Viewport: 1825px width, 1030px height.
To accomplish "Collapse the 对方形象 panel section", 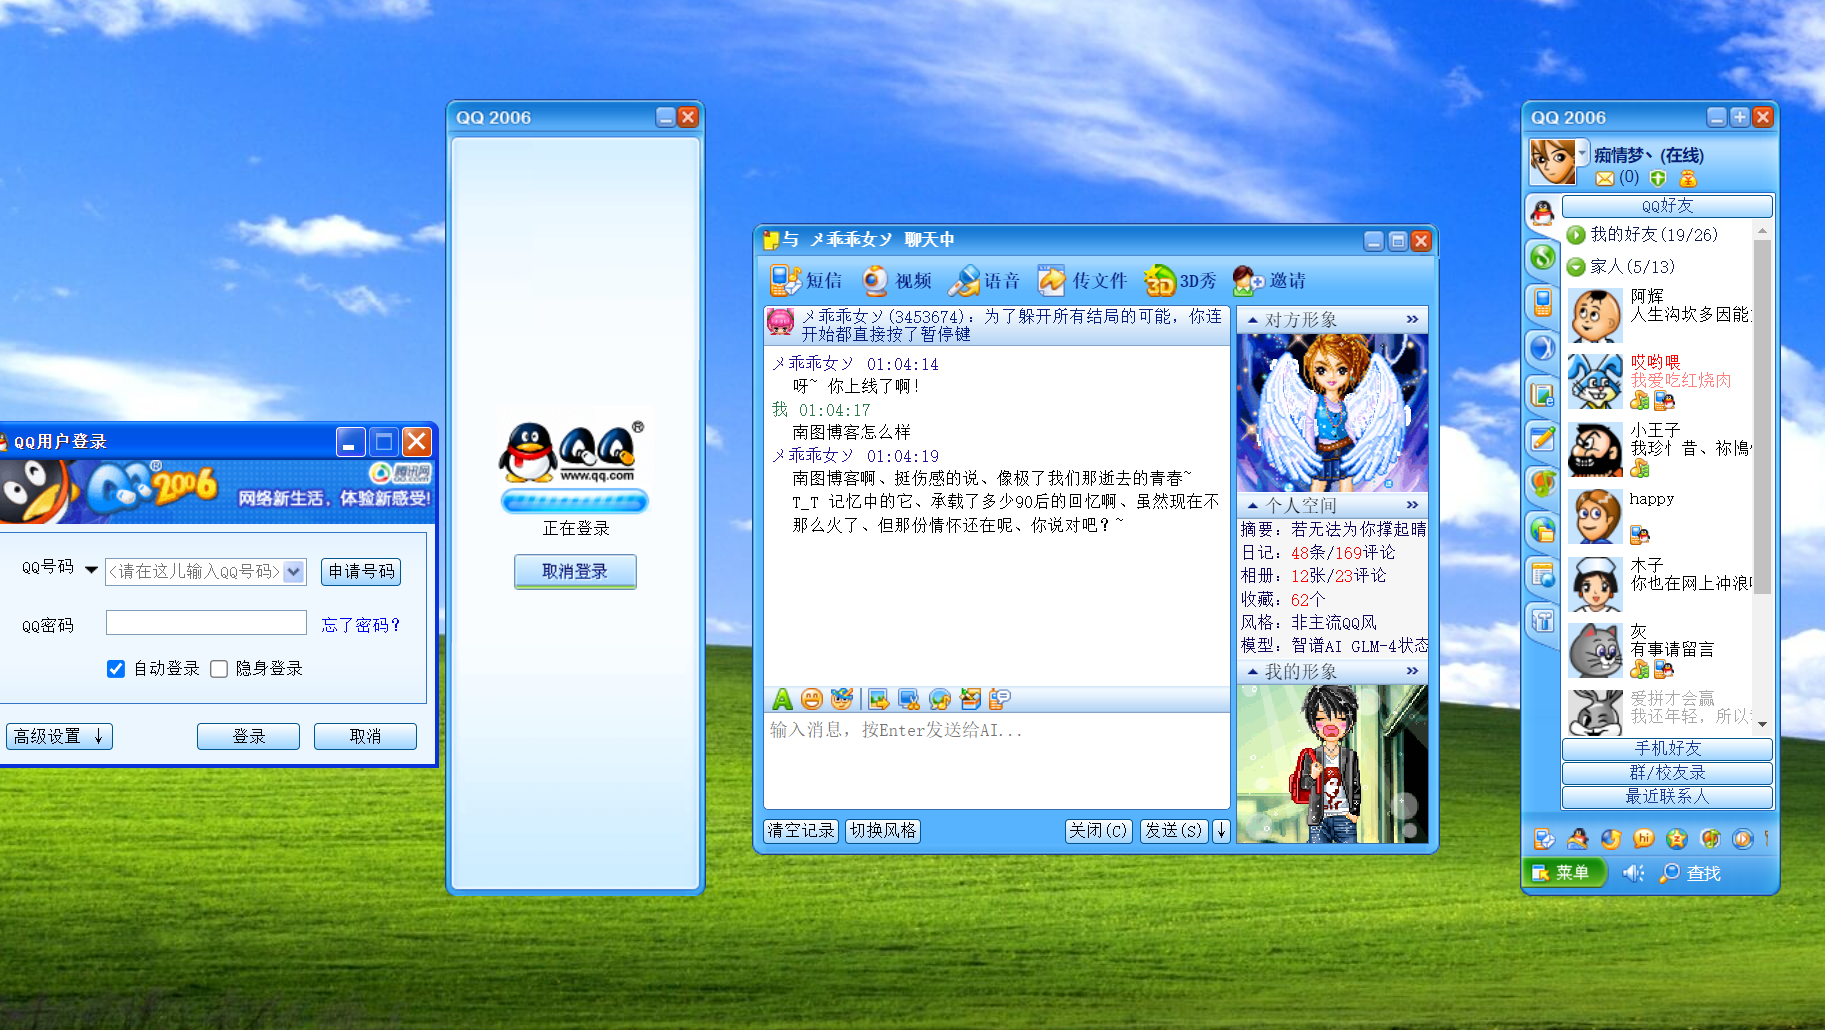I will (x=1252, y=320).
